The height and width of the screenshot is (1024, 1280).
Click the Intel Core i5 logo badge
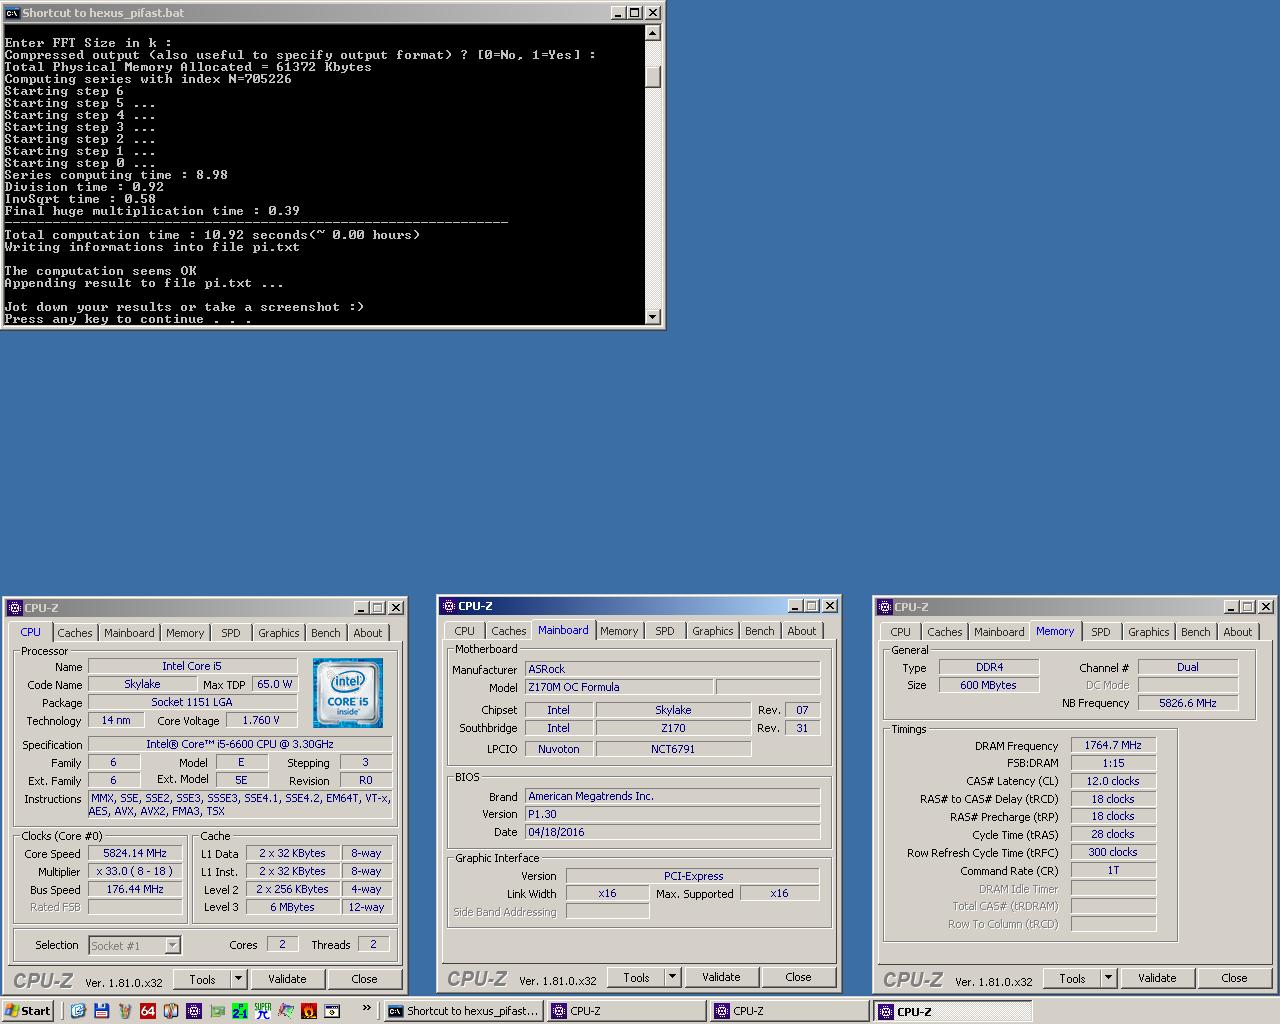348,693
